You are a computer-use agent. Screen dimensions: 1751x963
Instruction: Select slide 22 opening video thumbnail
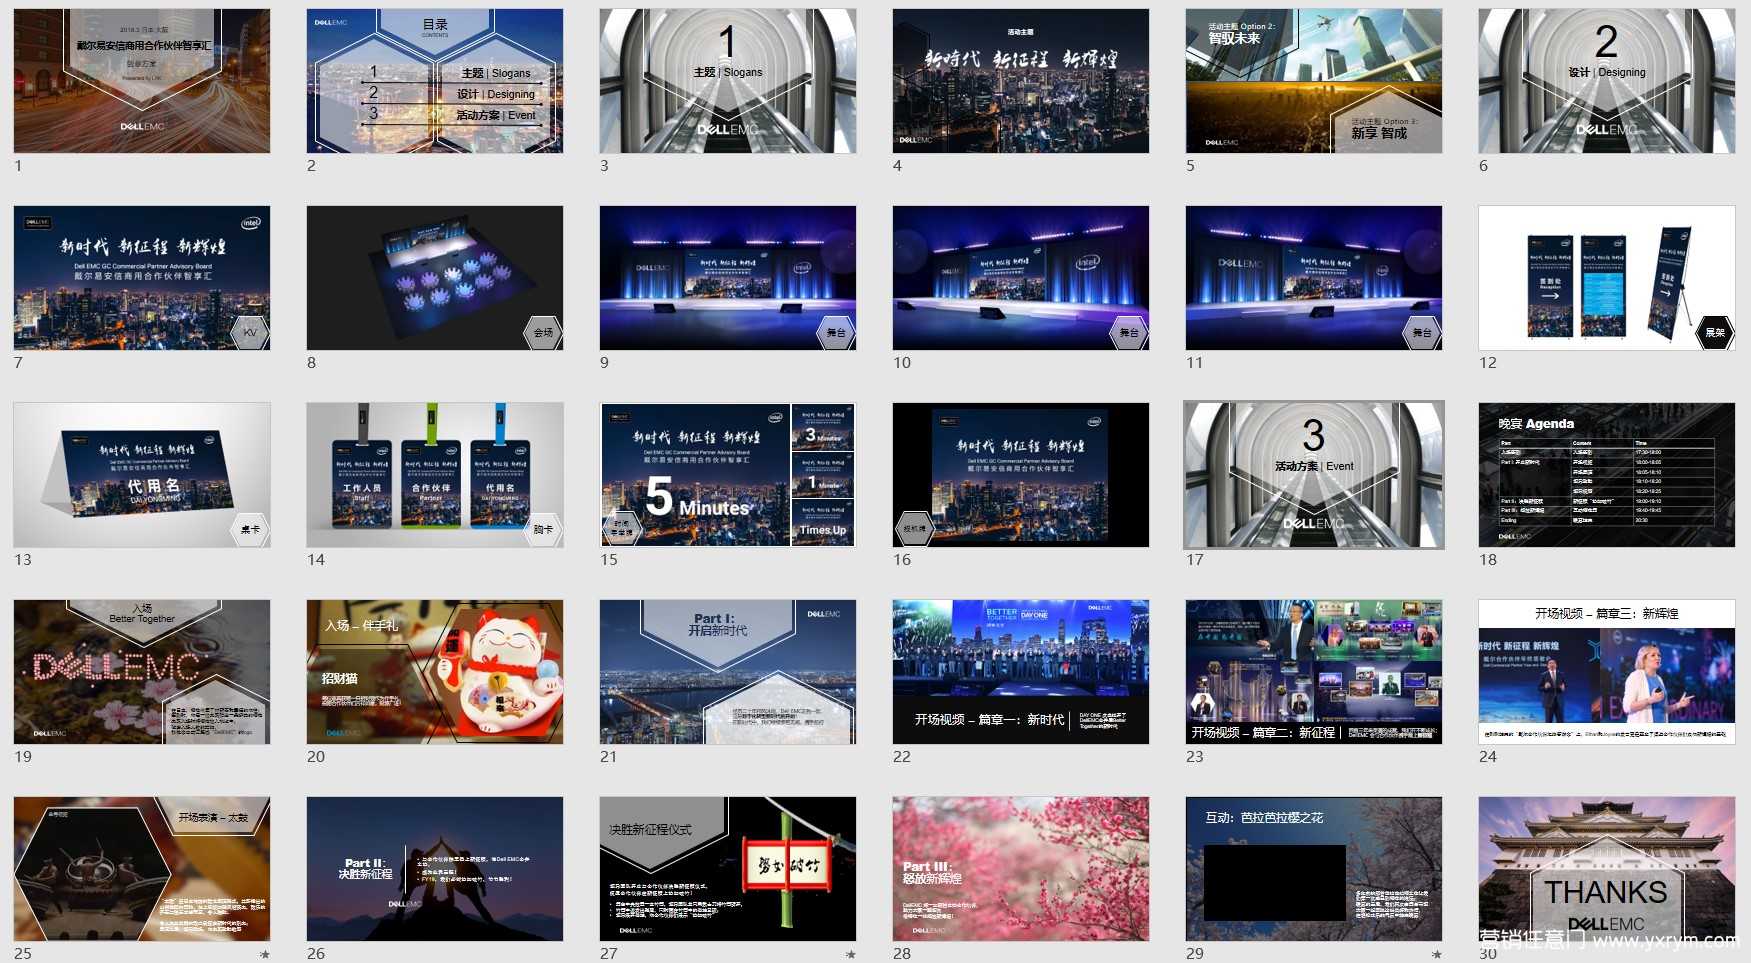[x=1021, y=672]
